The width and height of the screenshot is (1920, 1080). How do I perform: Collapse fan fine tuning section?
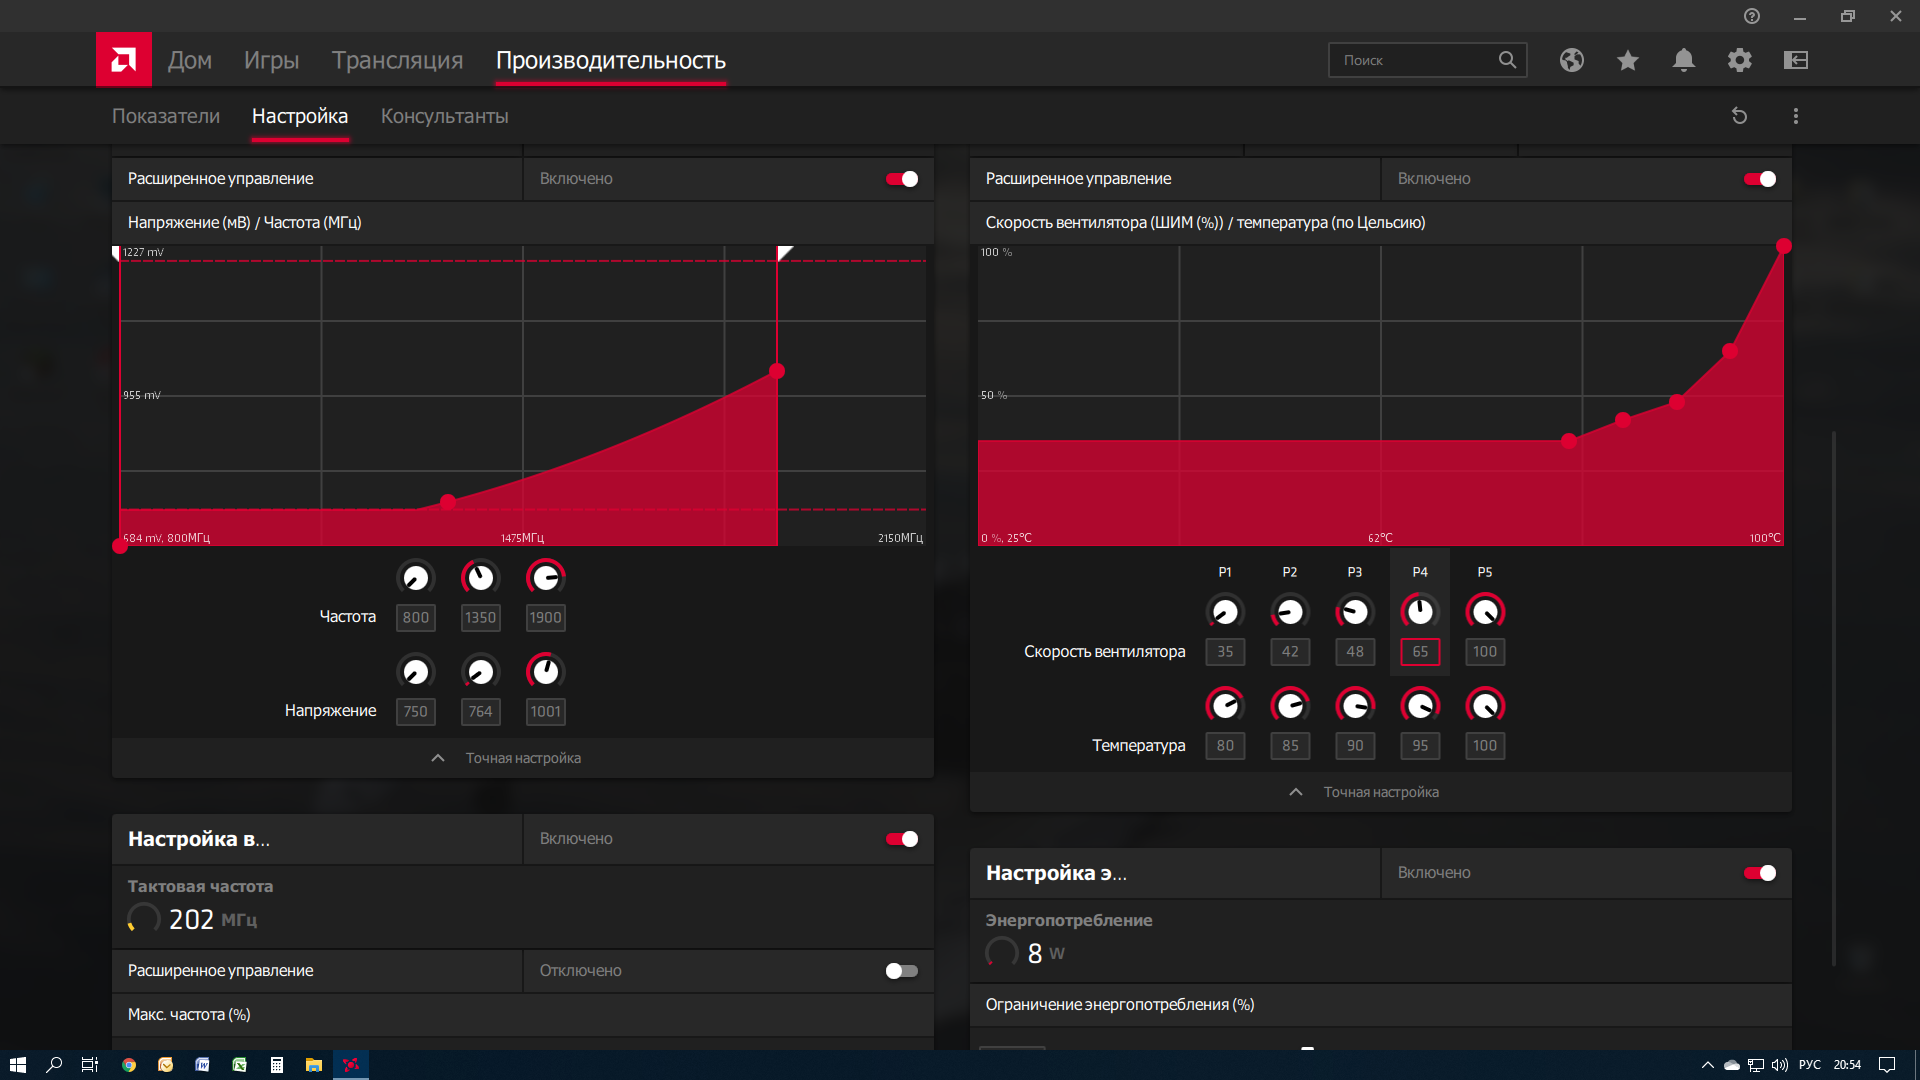pos(1380,792)
